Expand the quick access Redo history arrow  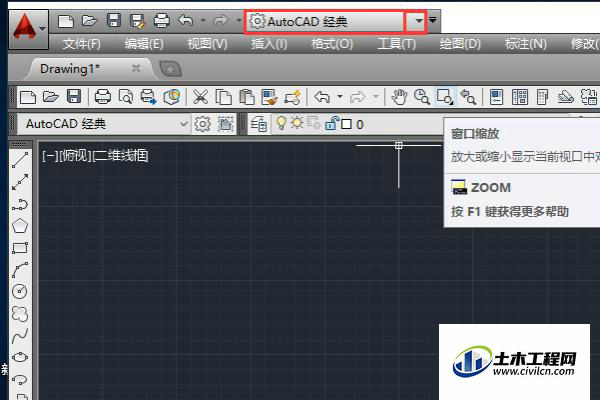(x=239, y=20)
